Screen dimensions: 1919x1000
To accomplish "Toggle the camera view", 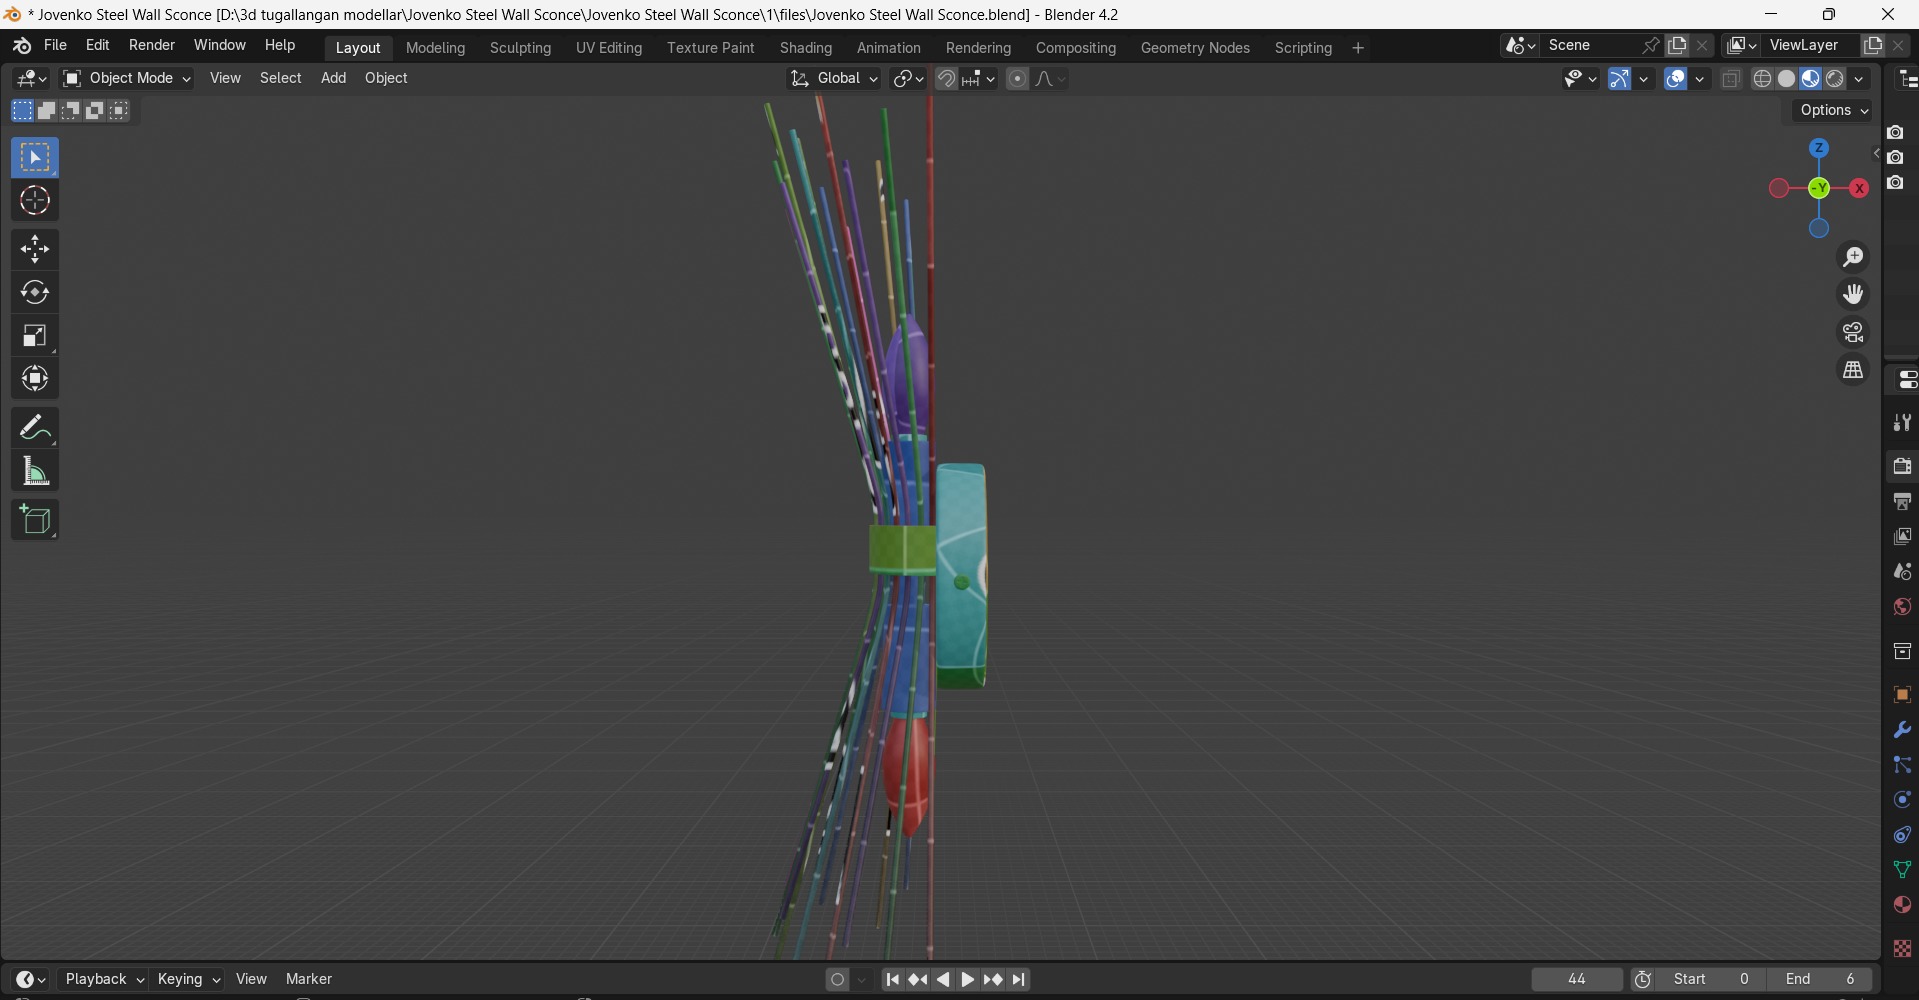I will (x=1853, y=332).
